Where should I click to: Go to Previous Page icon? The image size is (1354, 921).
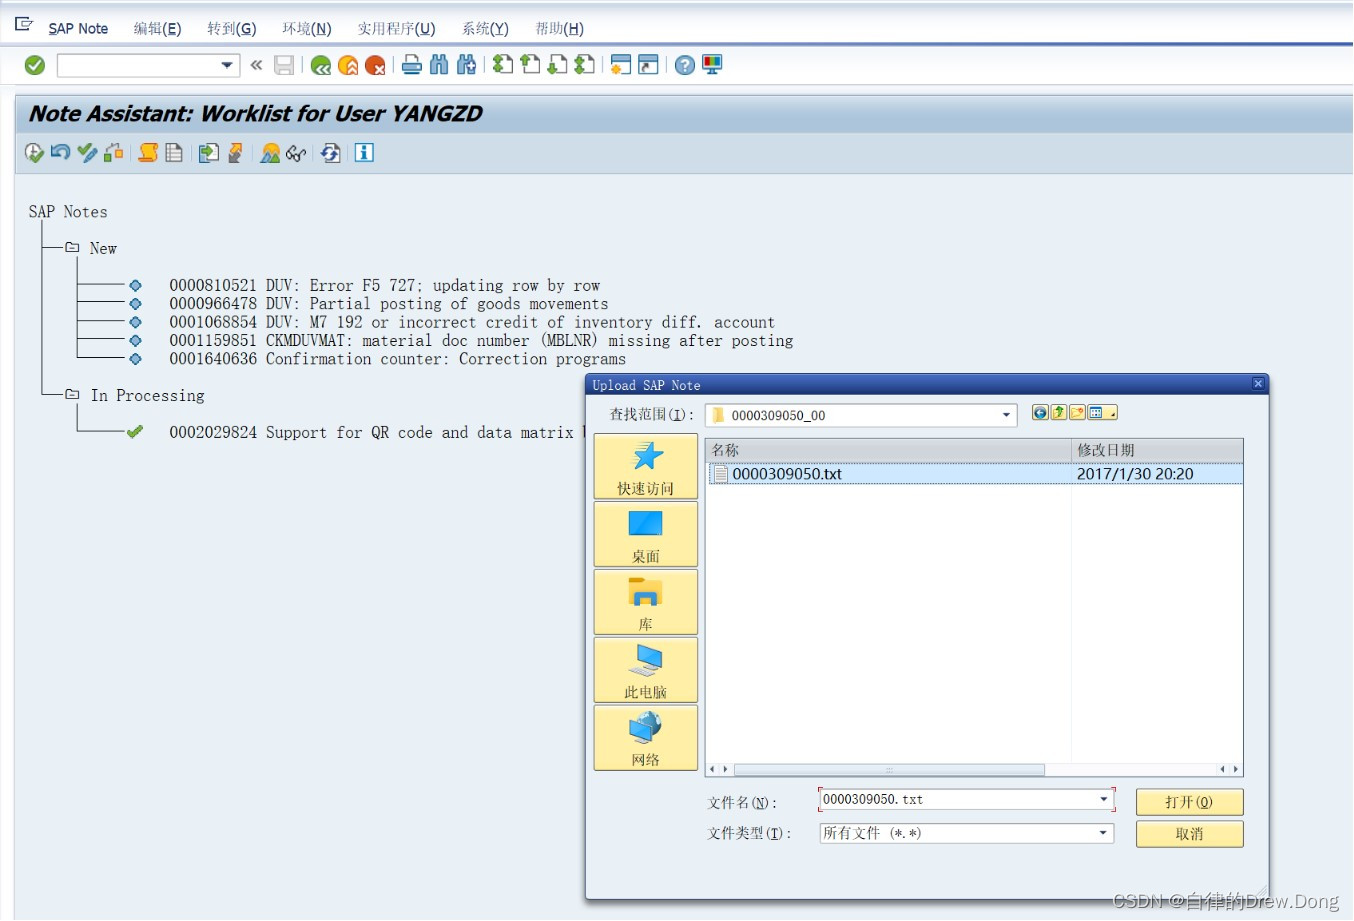click(530, 65)
